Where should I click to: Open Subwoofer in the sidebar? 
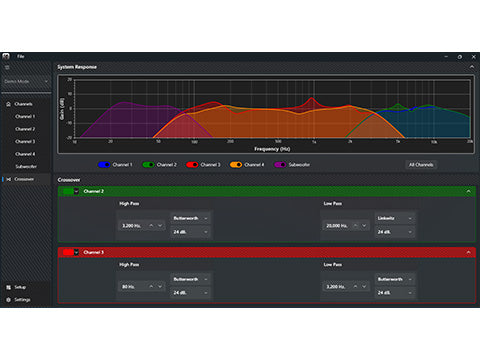pyautogui.click(x=26, y=167)
